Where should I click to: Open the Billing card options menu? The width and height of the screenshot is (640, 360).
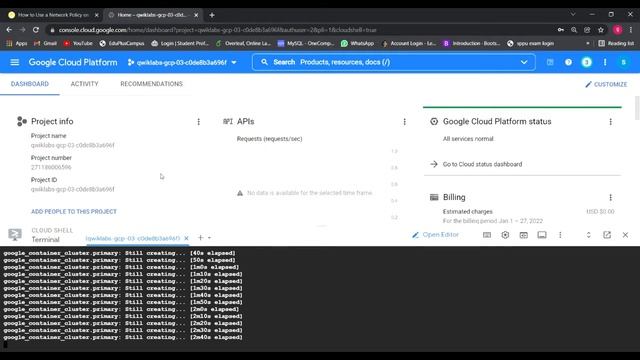(611, 198)
